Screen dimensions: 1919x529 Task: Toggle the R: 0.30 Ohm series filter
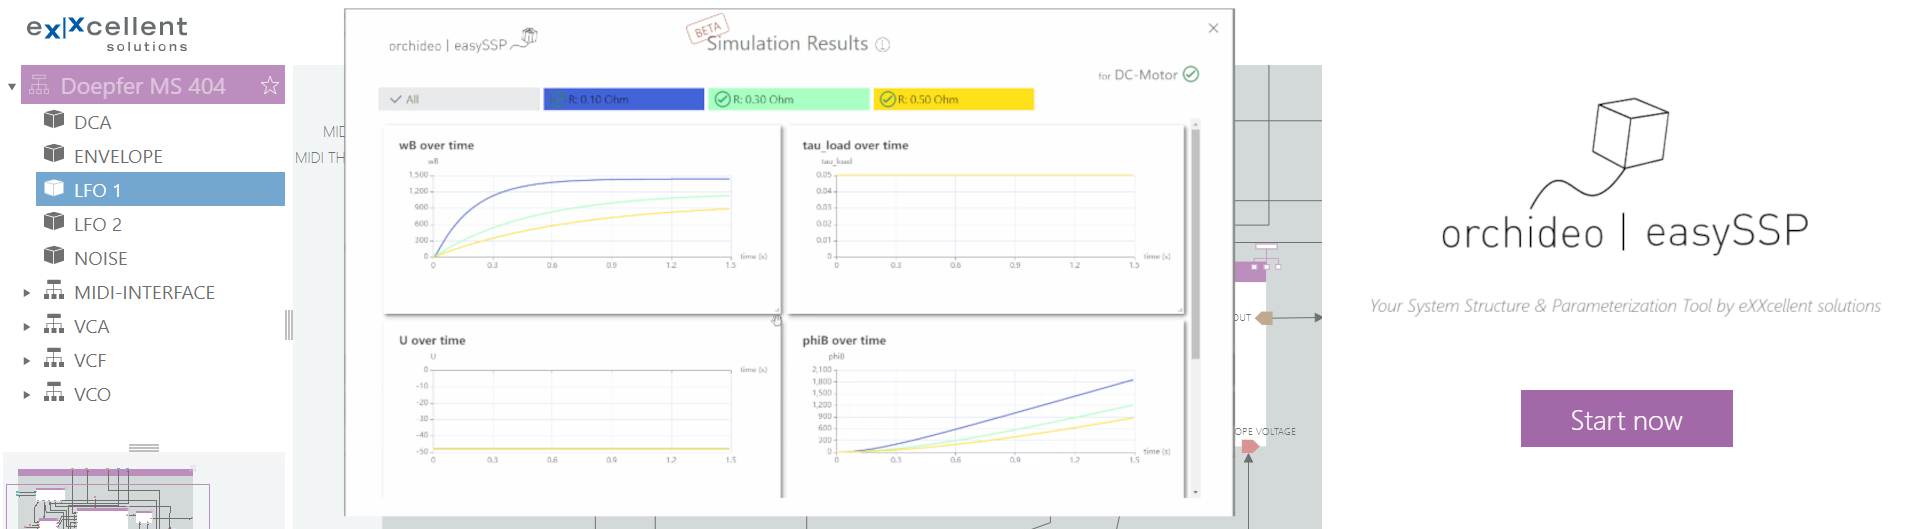[x=788, y=99]
